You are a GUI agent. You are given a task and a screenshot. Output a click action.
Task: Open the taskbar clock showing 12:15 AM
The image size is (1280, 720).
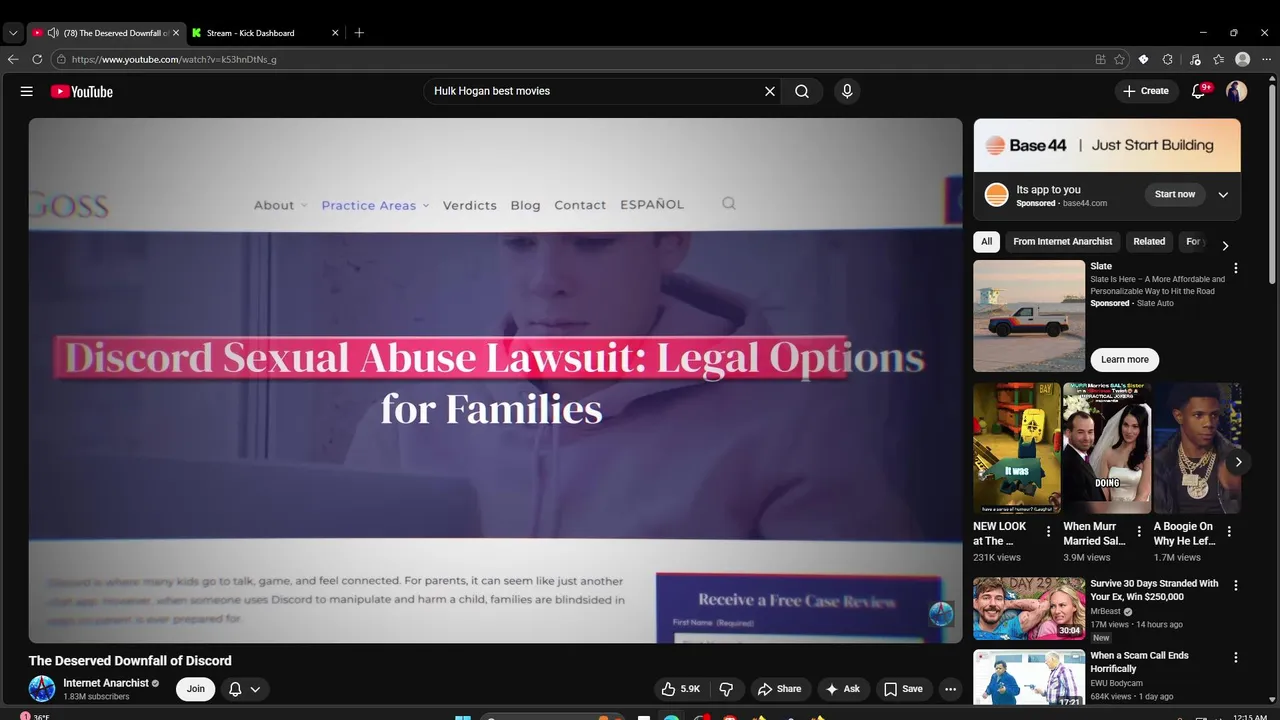coord(1250,716)
